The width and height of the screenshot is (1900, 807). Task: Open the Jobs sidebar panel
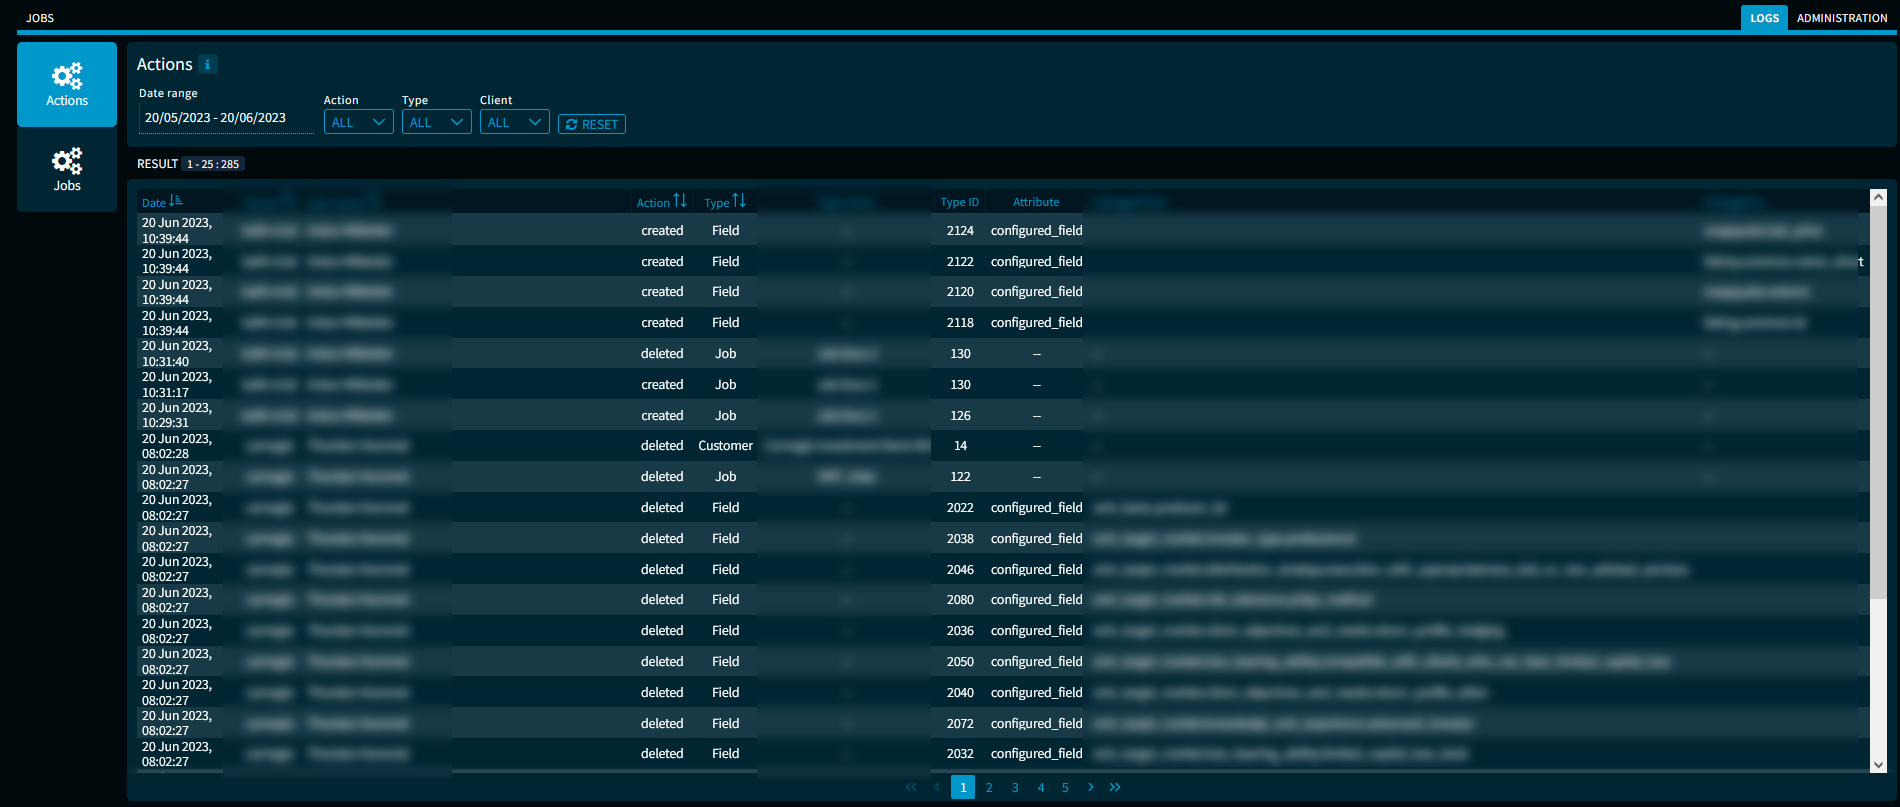pyautogui.click(x=67, y=170)
